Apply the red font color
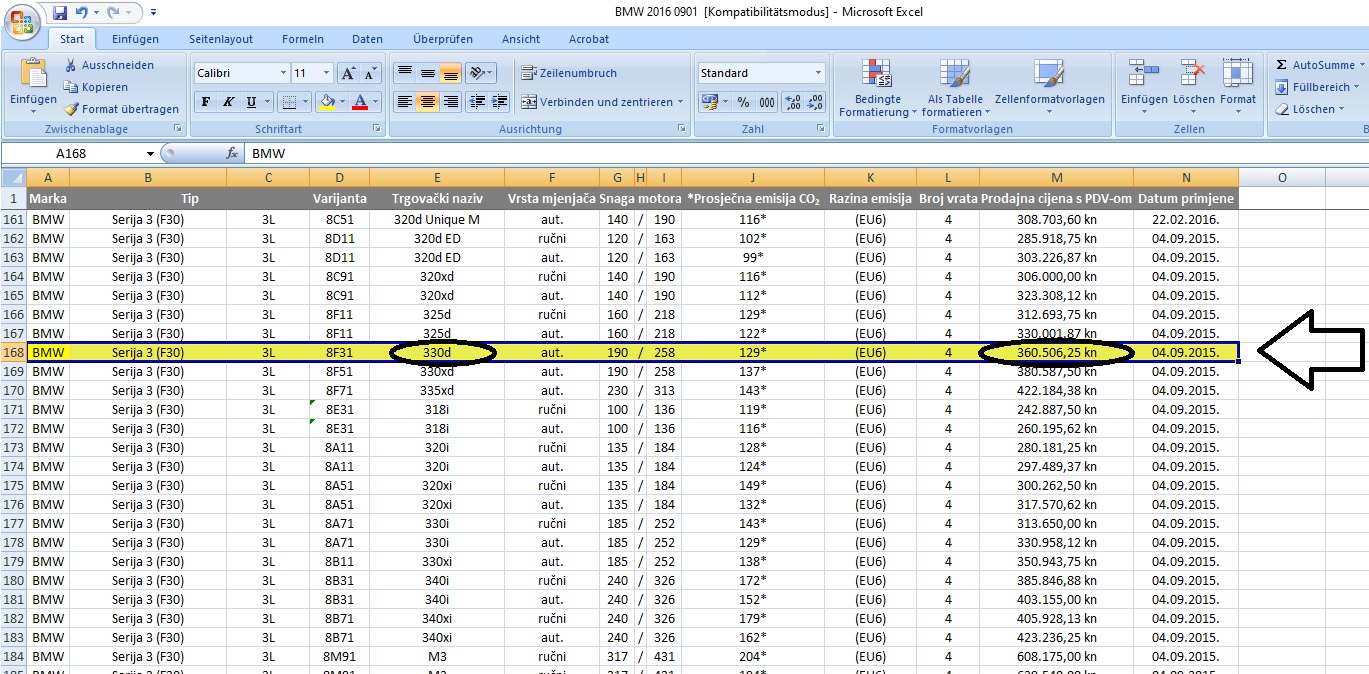1369x674 pixels. click(x=360, y=102)
